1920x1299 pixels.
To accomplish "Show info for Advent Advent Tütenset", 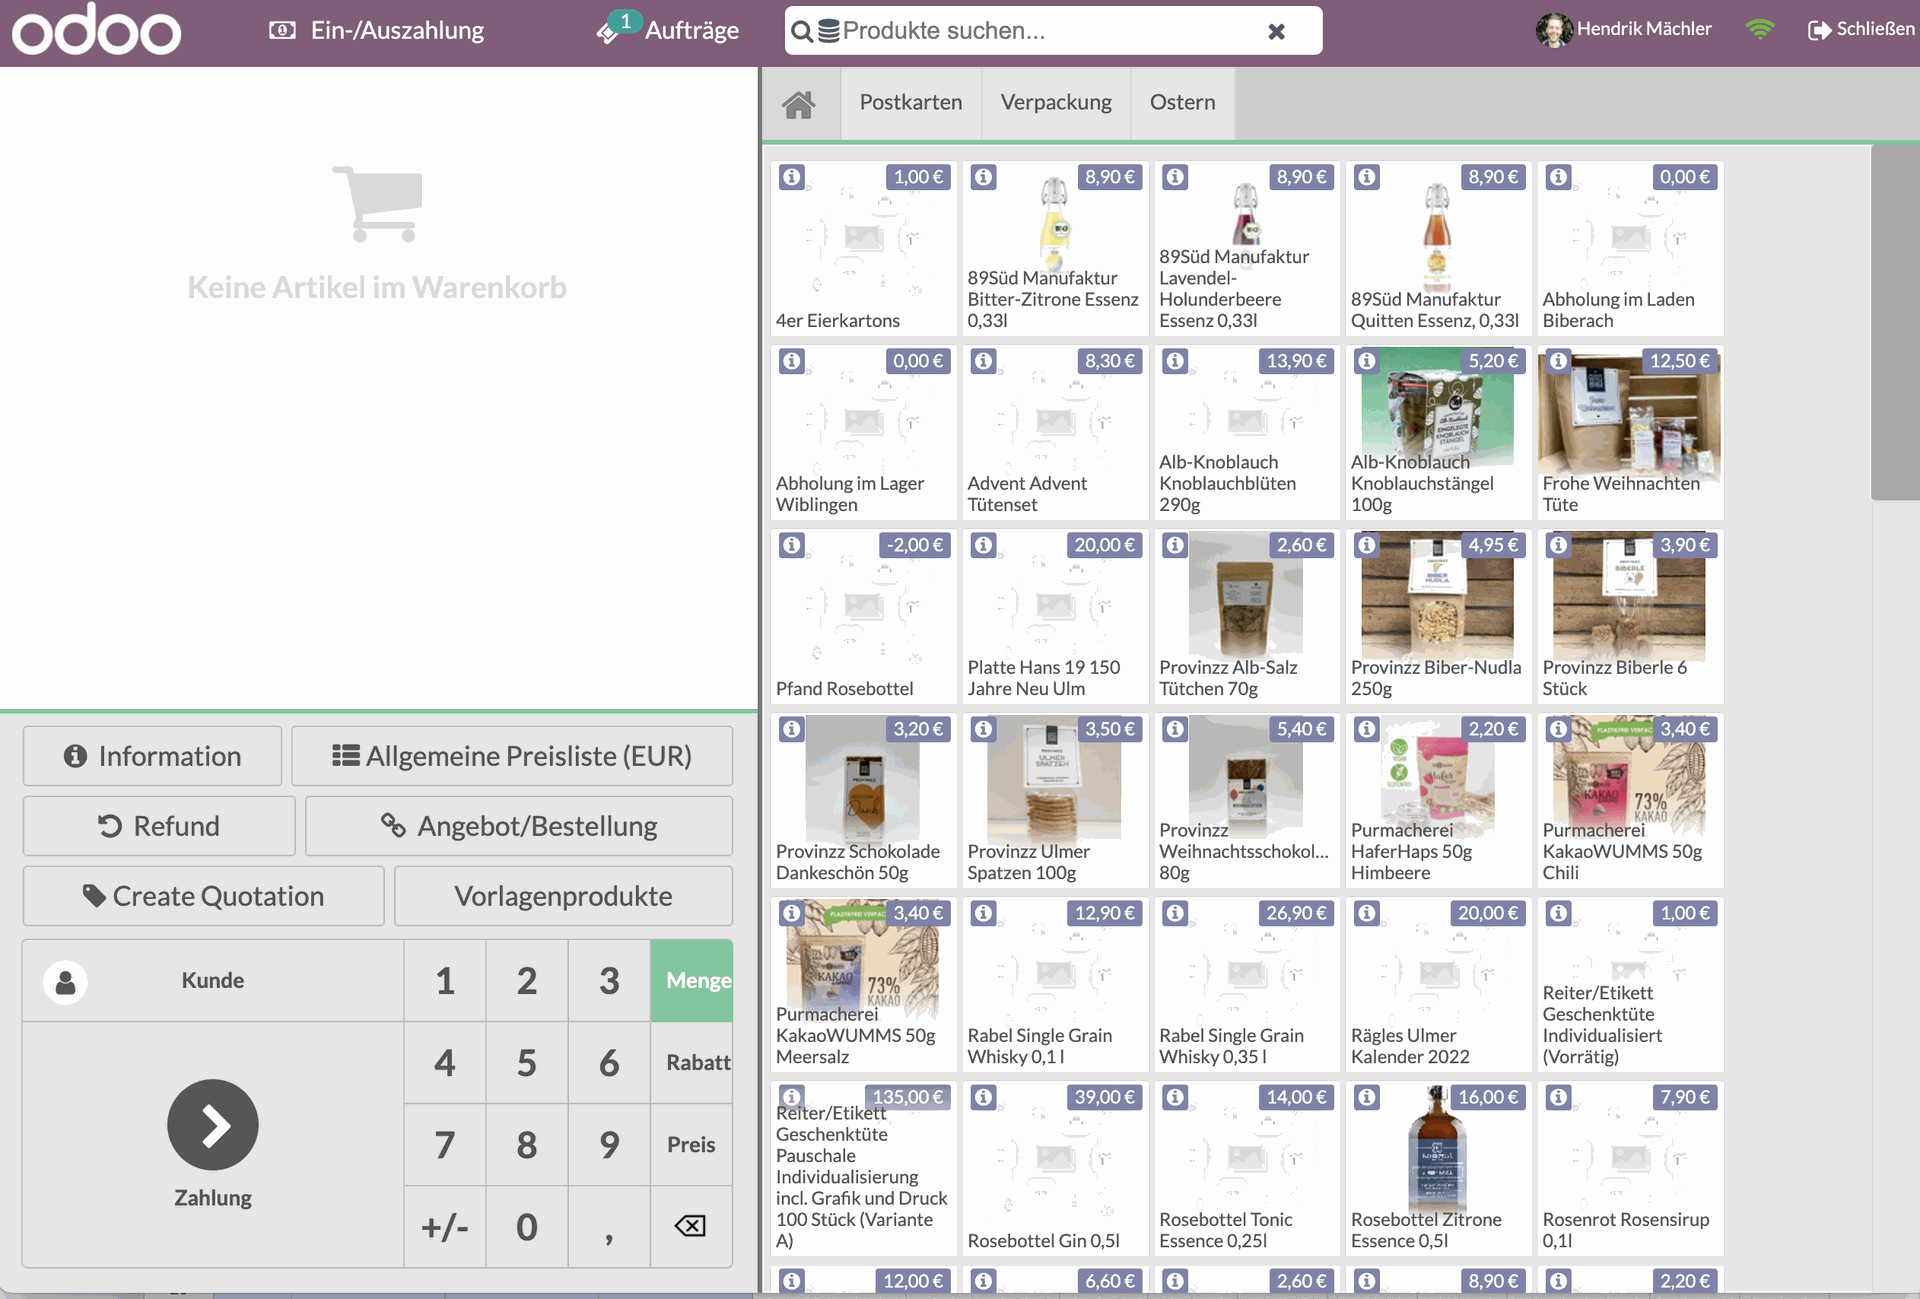I will (x=984, y=361).
